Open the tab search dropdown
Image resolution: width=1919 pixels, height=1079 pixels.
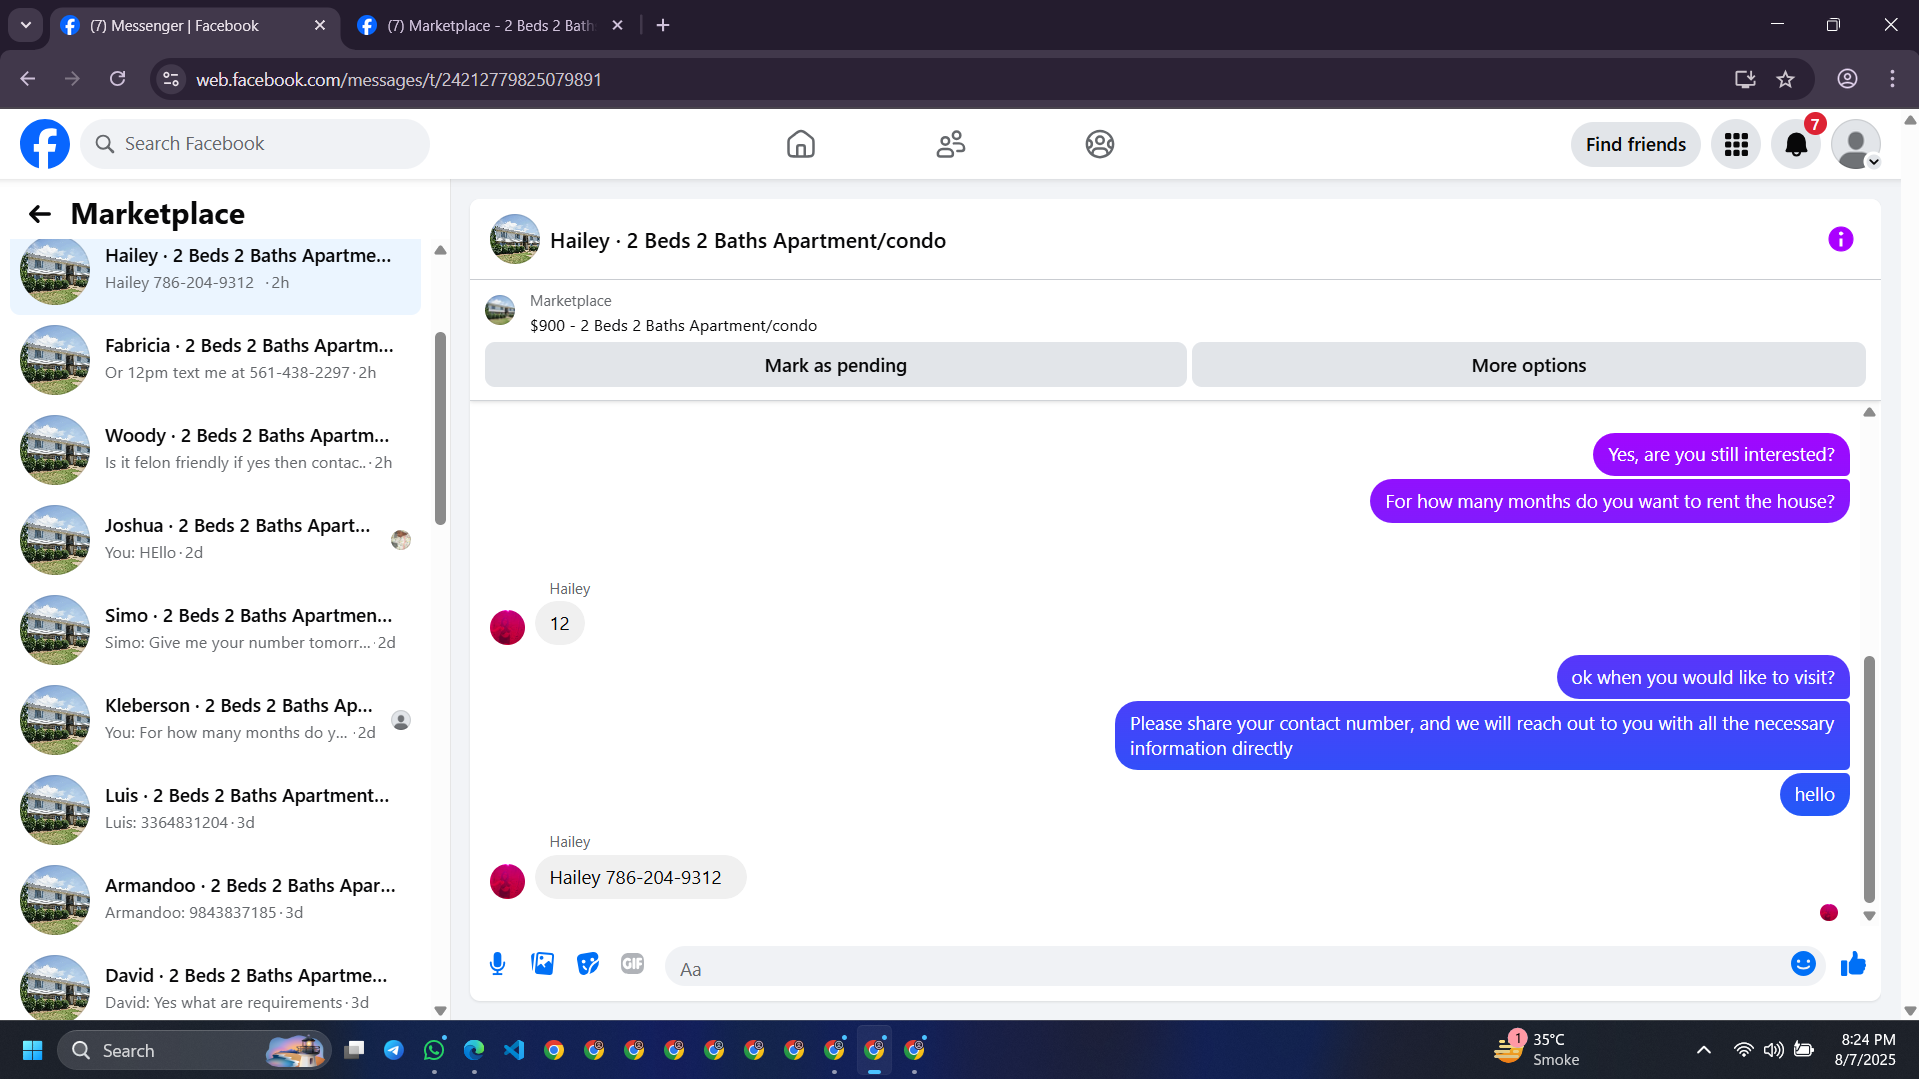point(26,26)
